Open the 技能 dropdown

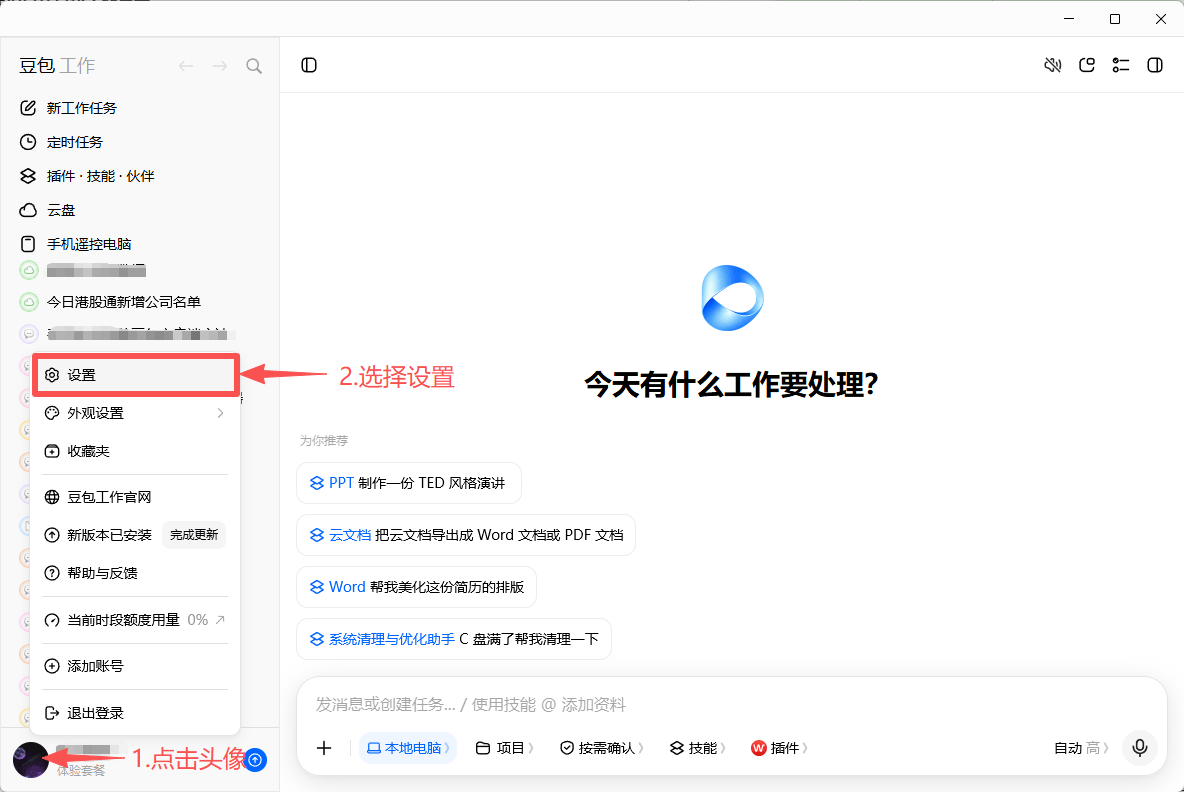click(x=698, y=748)
